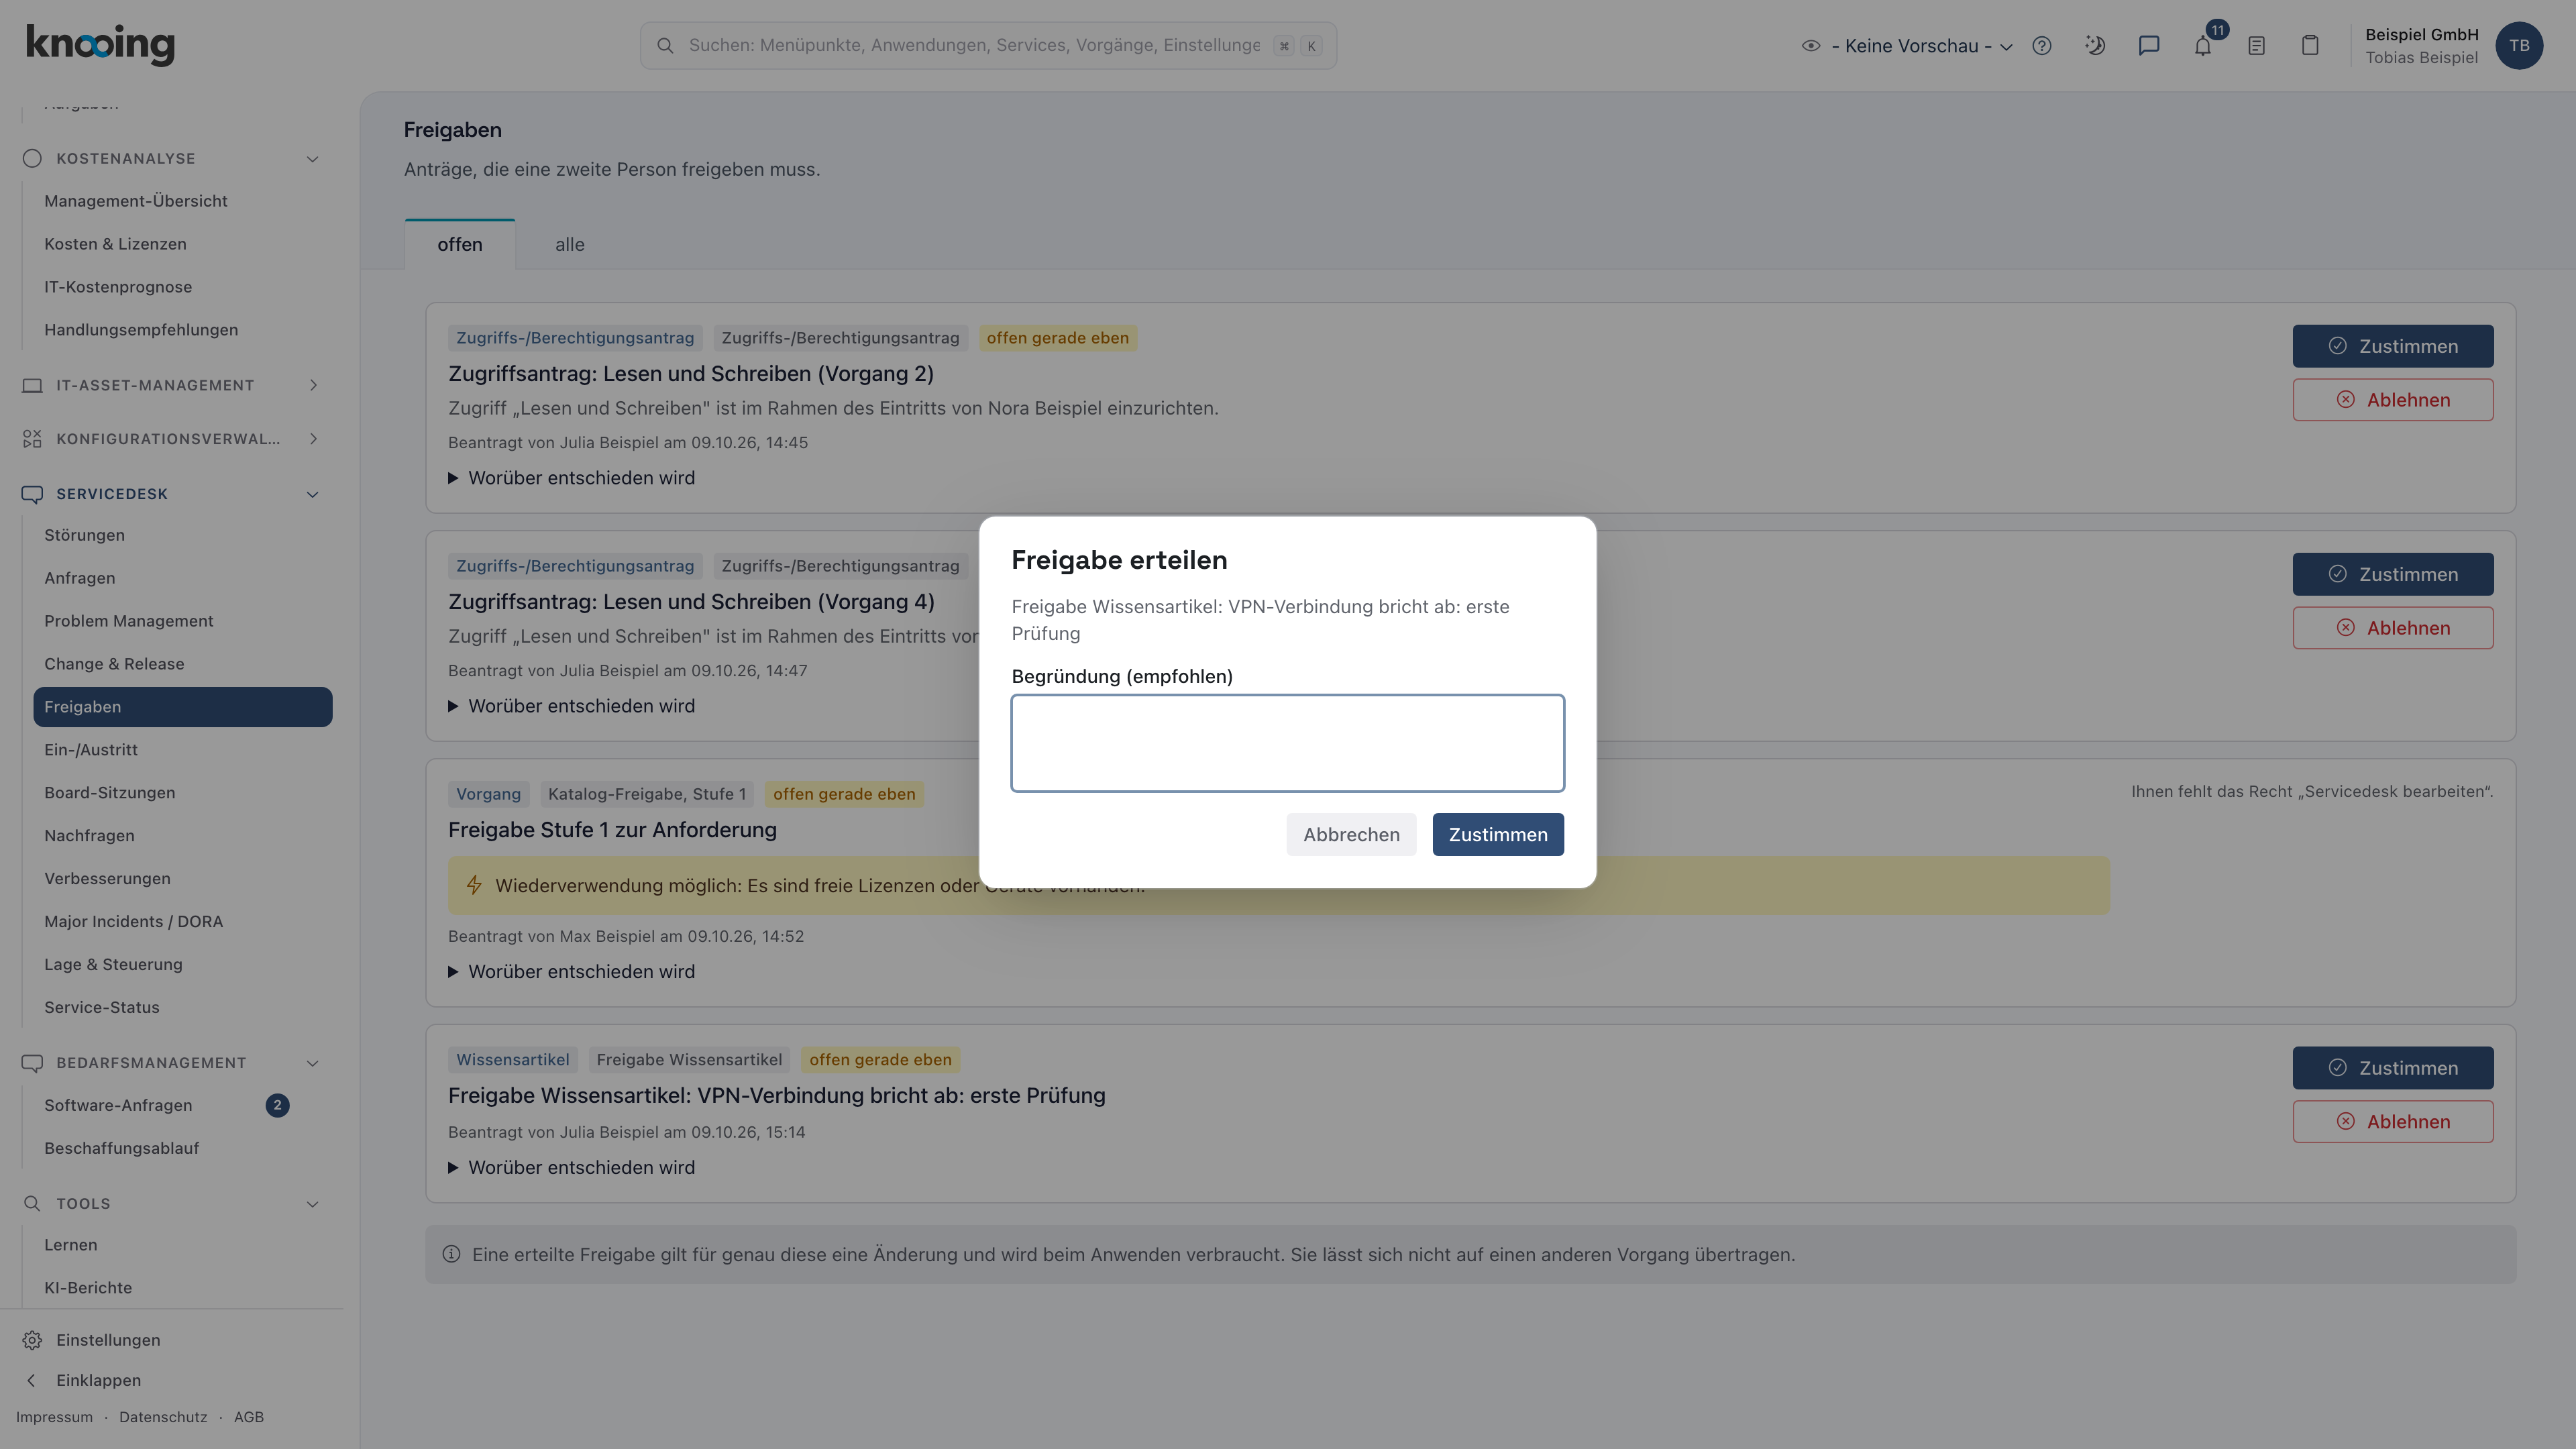
Task: Click the Einstellungen label
Action: click(108, 1340)
